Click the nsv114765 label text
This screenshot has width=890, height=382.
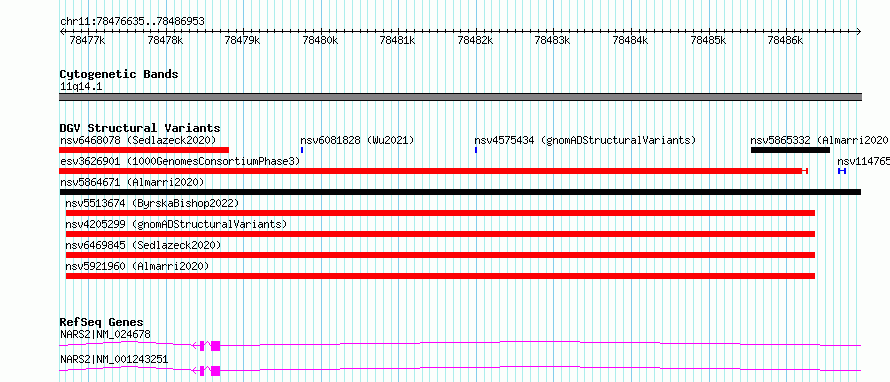pos(863,161)
